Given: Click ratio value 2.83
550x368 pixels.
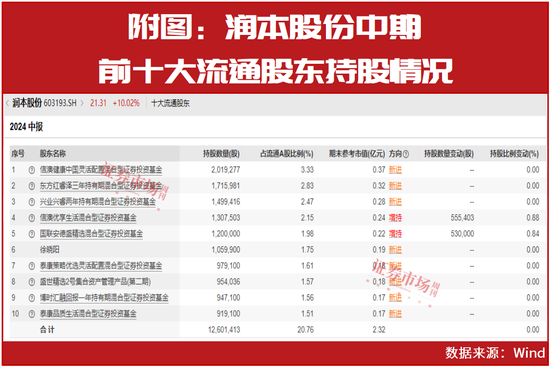Looking at the screenshot, I should click(307, 186).
